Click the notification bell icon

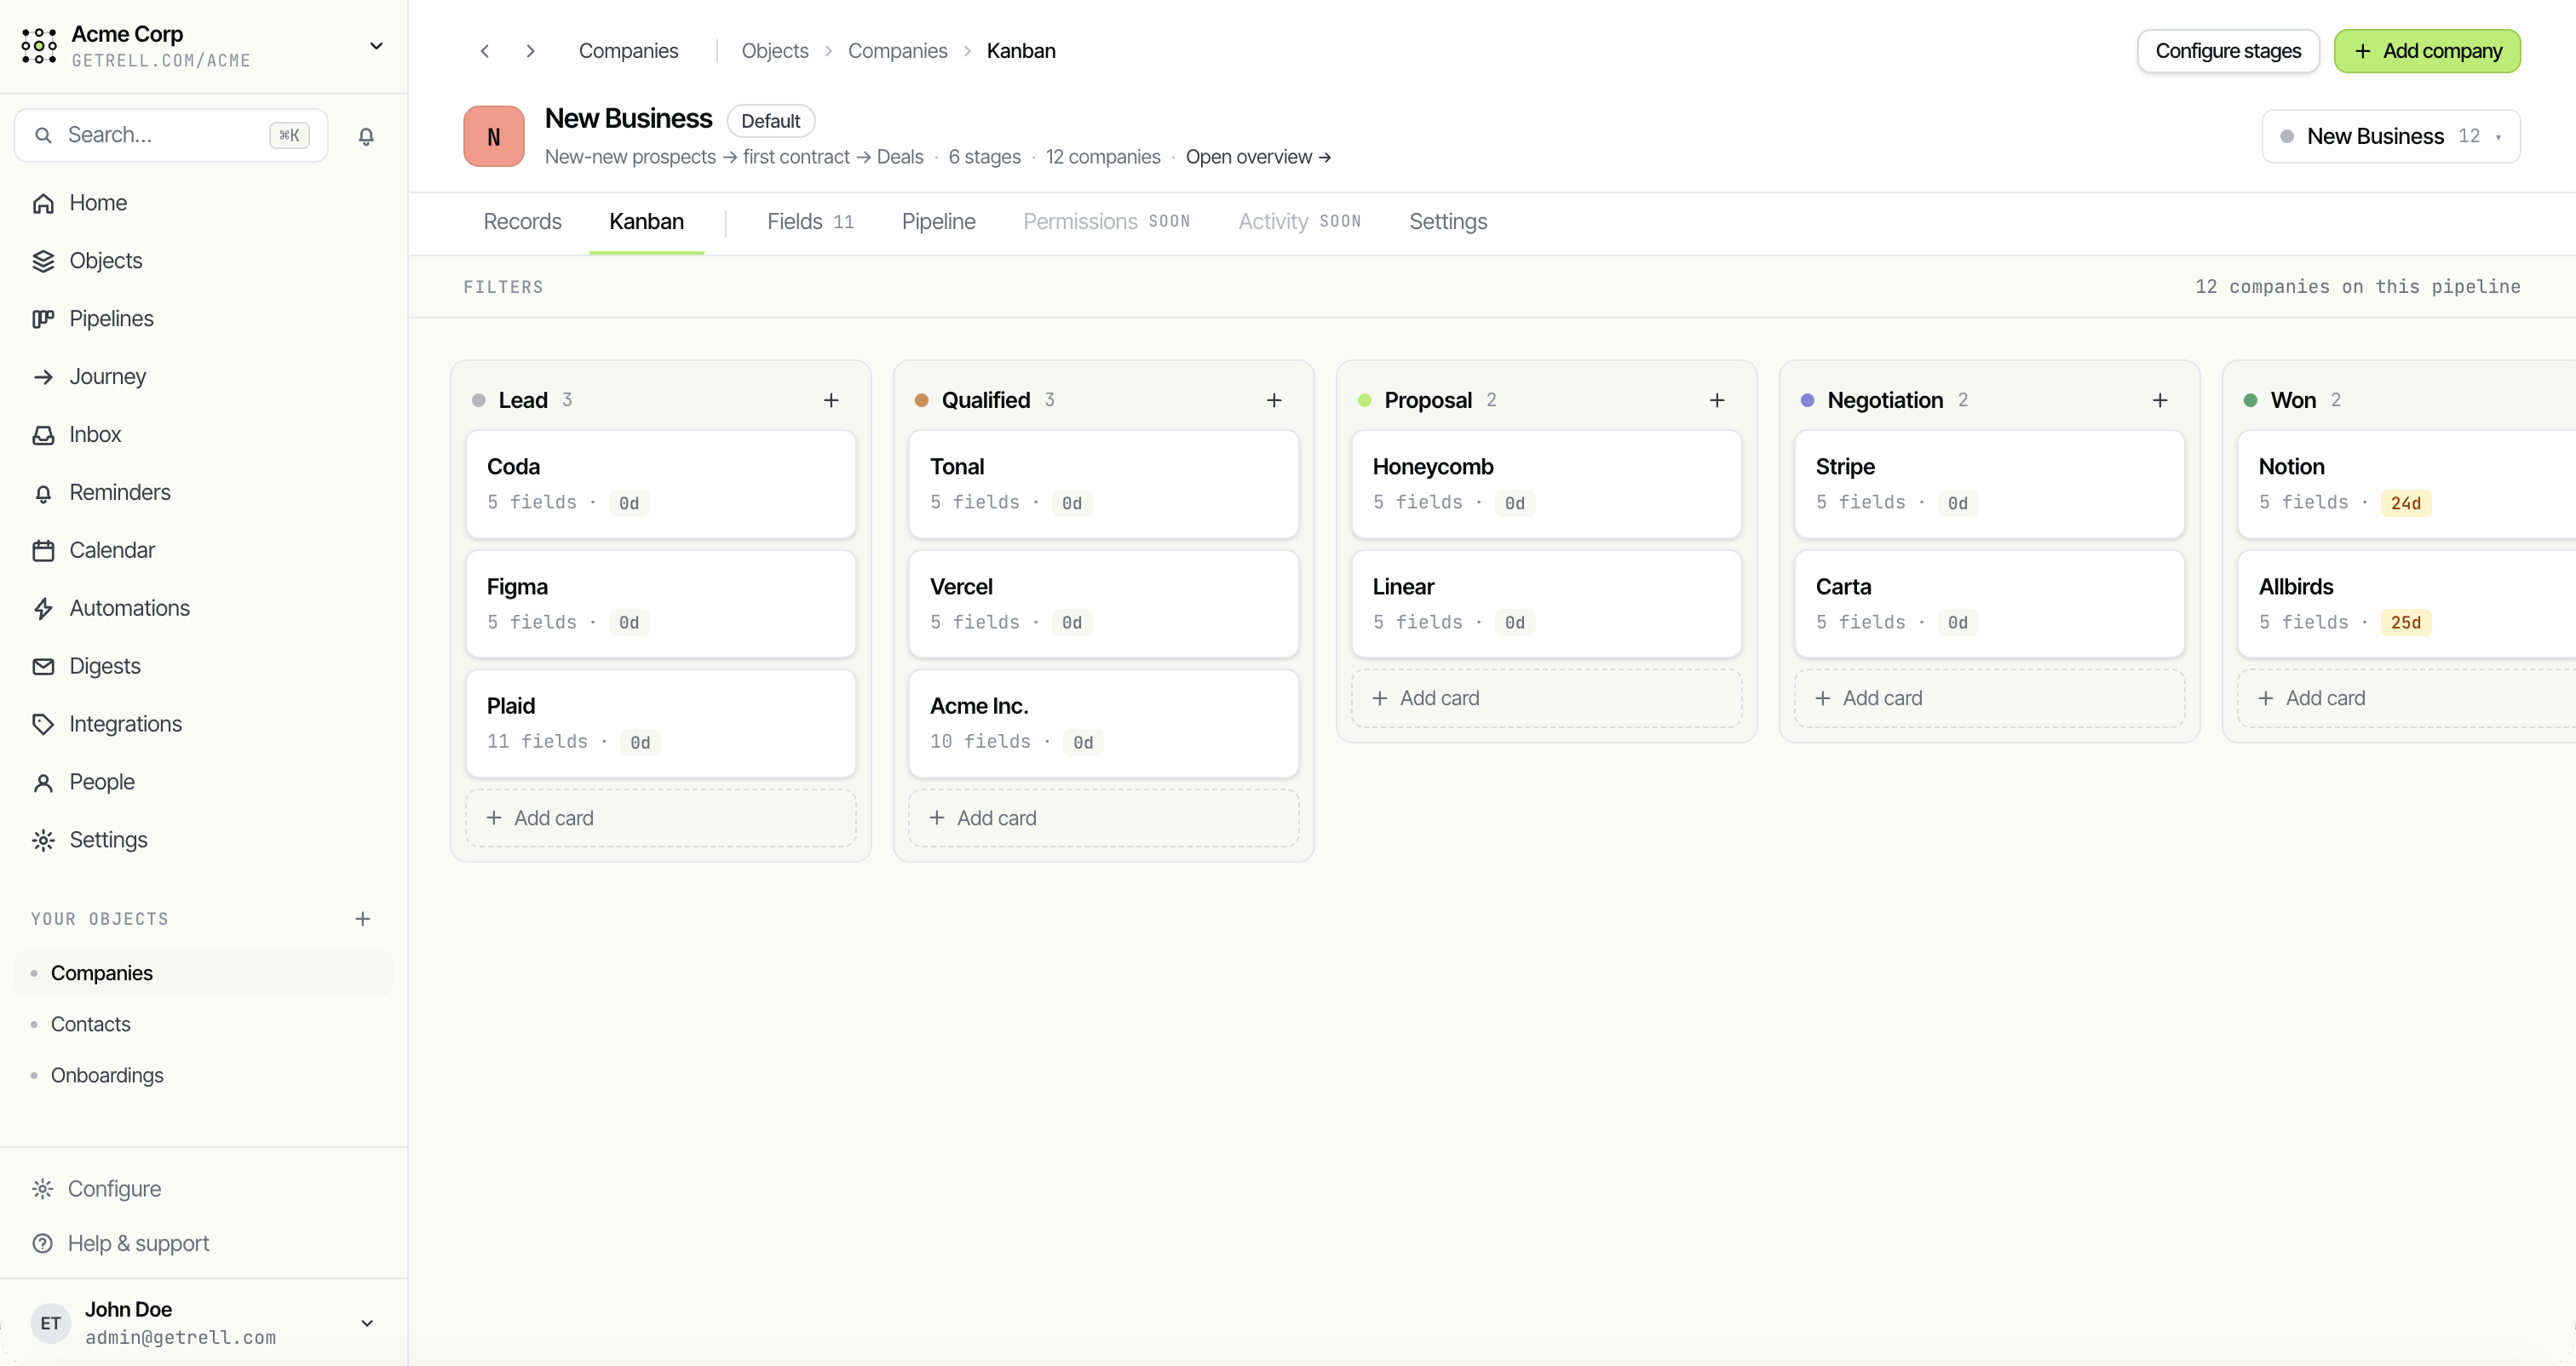point(366,136)
